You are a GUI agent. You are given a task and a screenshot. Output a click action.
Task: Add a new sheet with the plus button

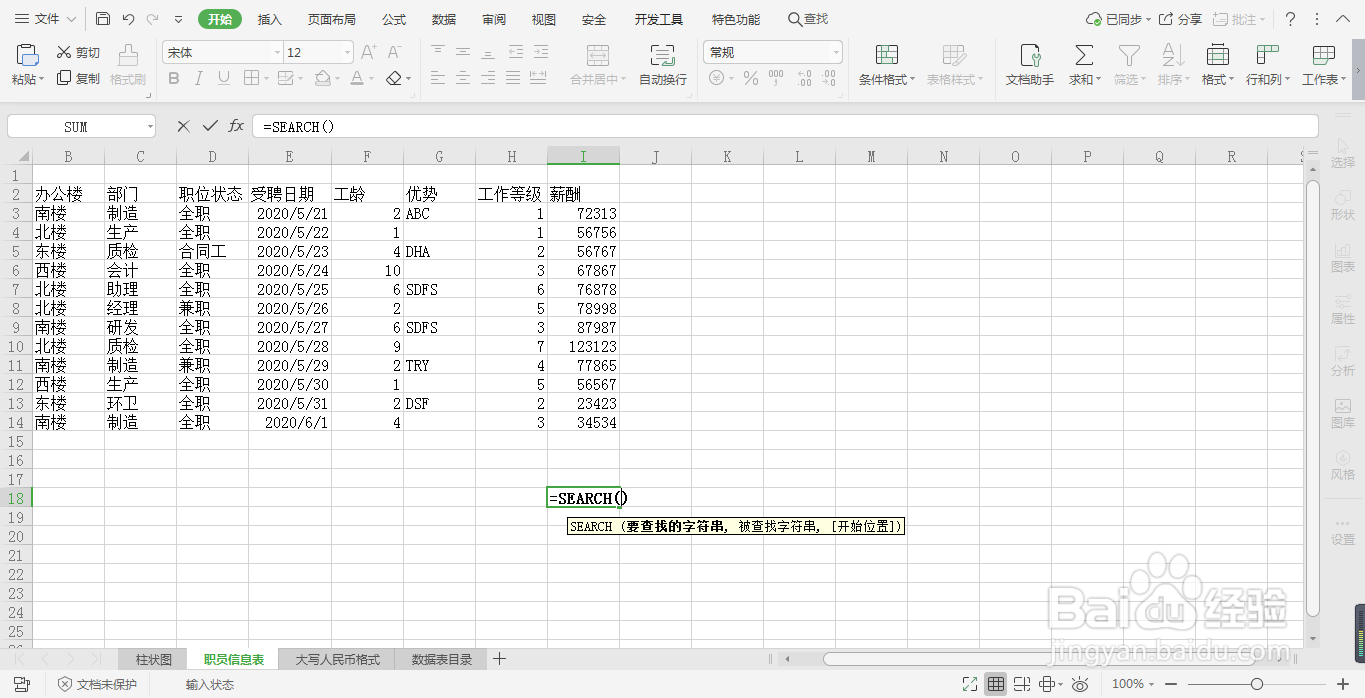pyautogui.click(x=500, y=659)
